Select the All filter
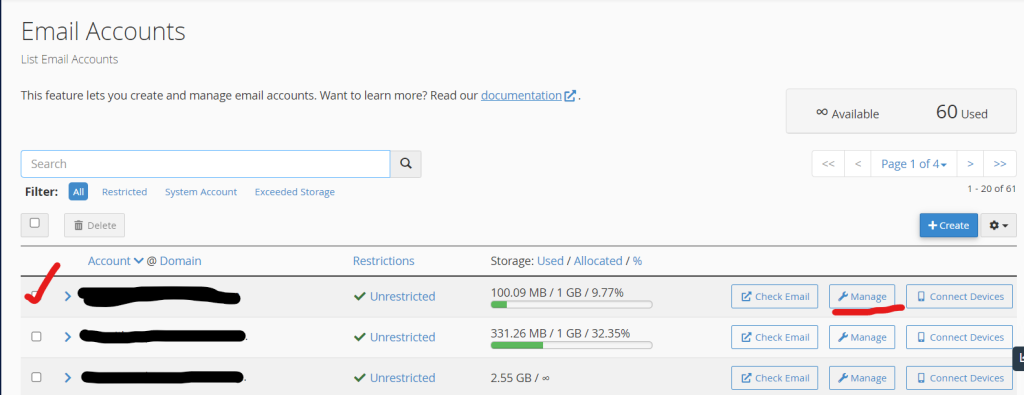The image size is (1024, 395). [78, 192]
